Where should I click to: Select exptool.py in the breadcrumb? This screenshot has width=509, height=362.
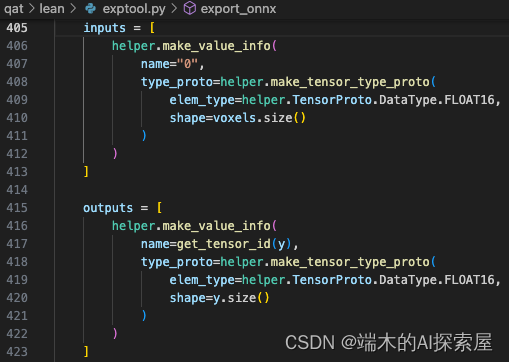tap(134, 9)
